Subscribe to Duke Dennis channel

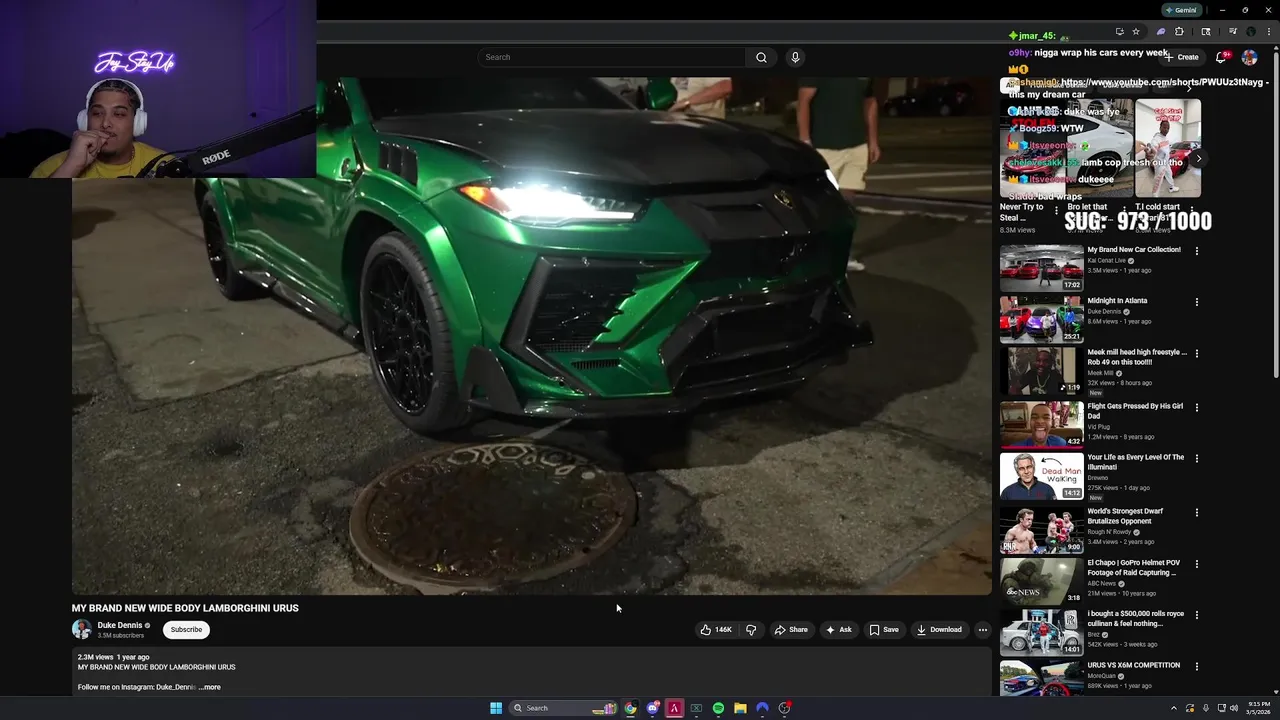[x=186, y=630]
